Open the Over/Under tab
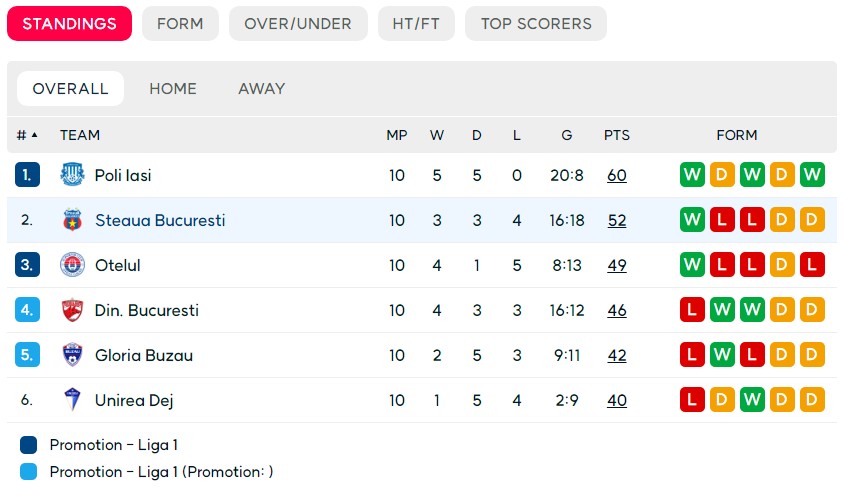Viewport: 844px width, 489px height. [x=298, y=24]
